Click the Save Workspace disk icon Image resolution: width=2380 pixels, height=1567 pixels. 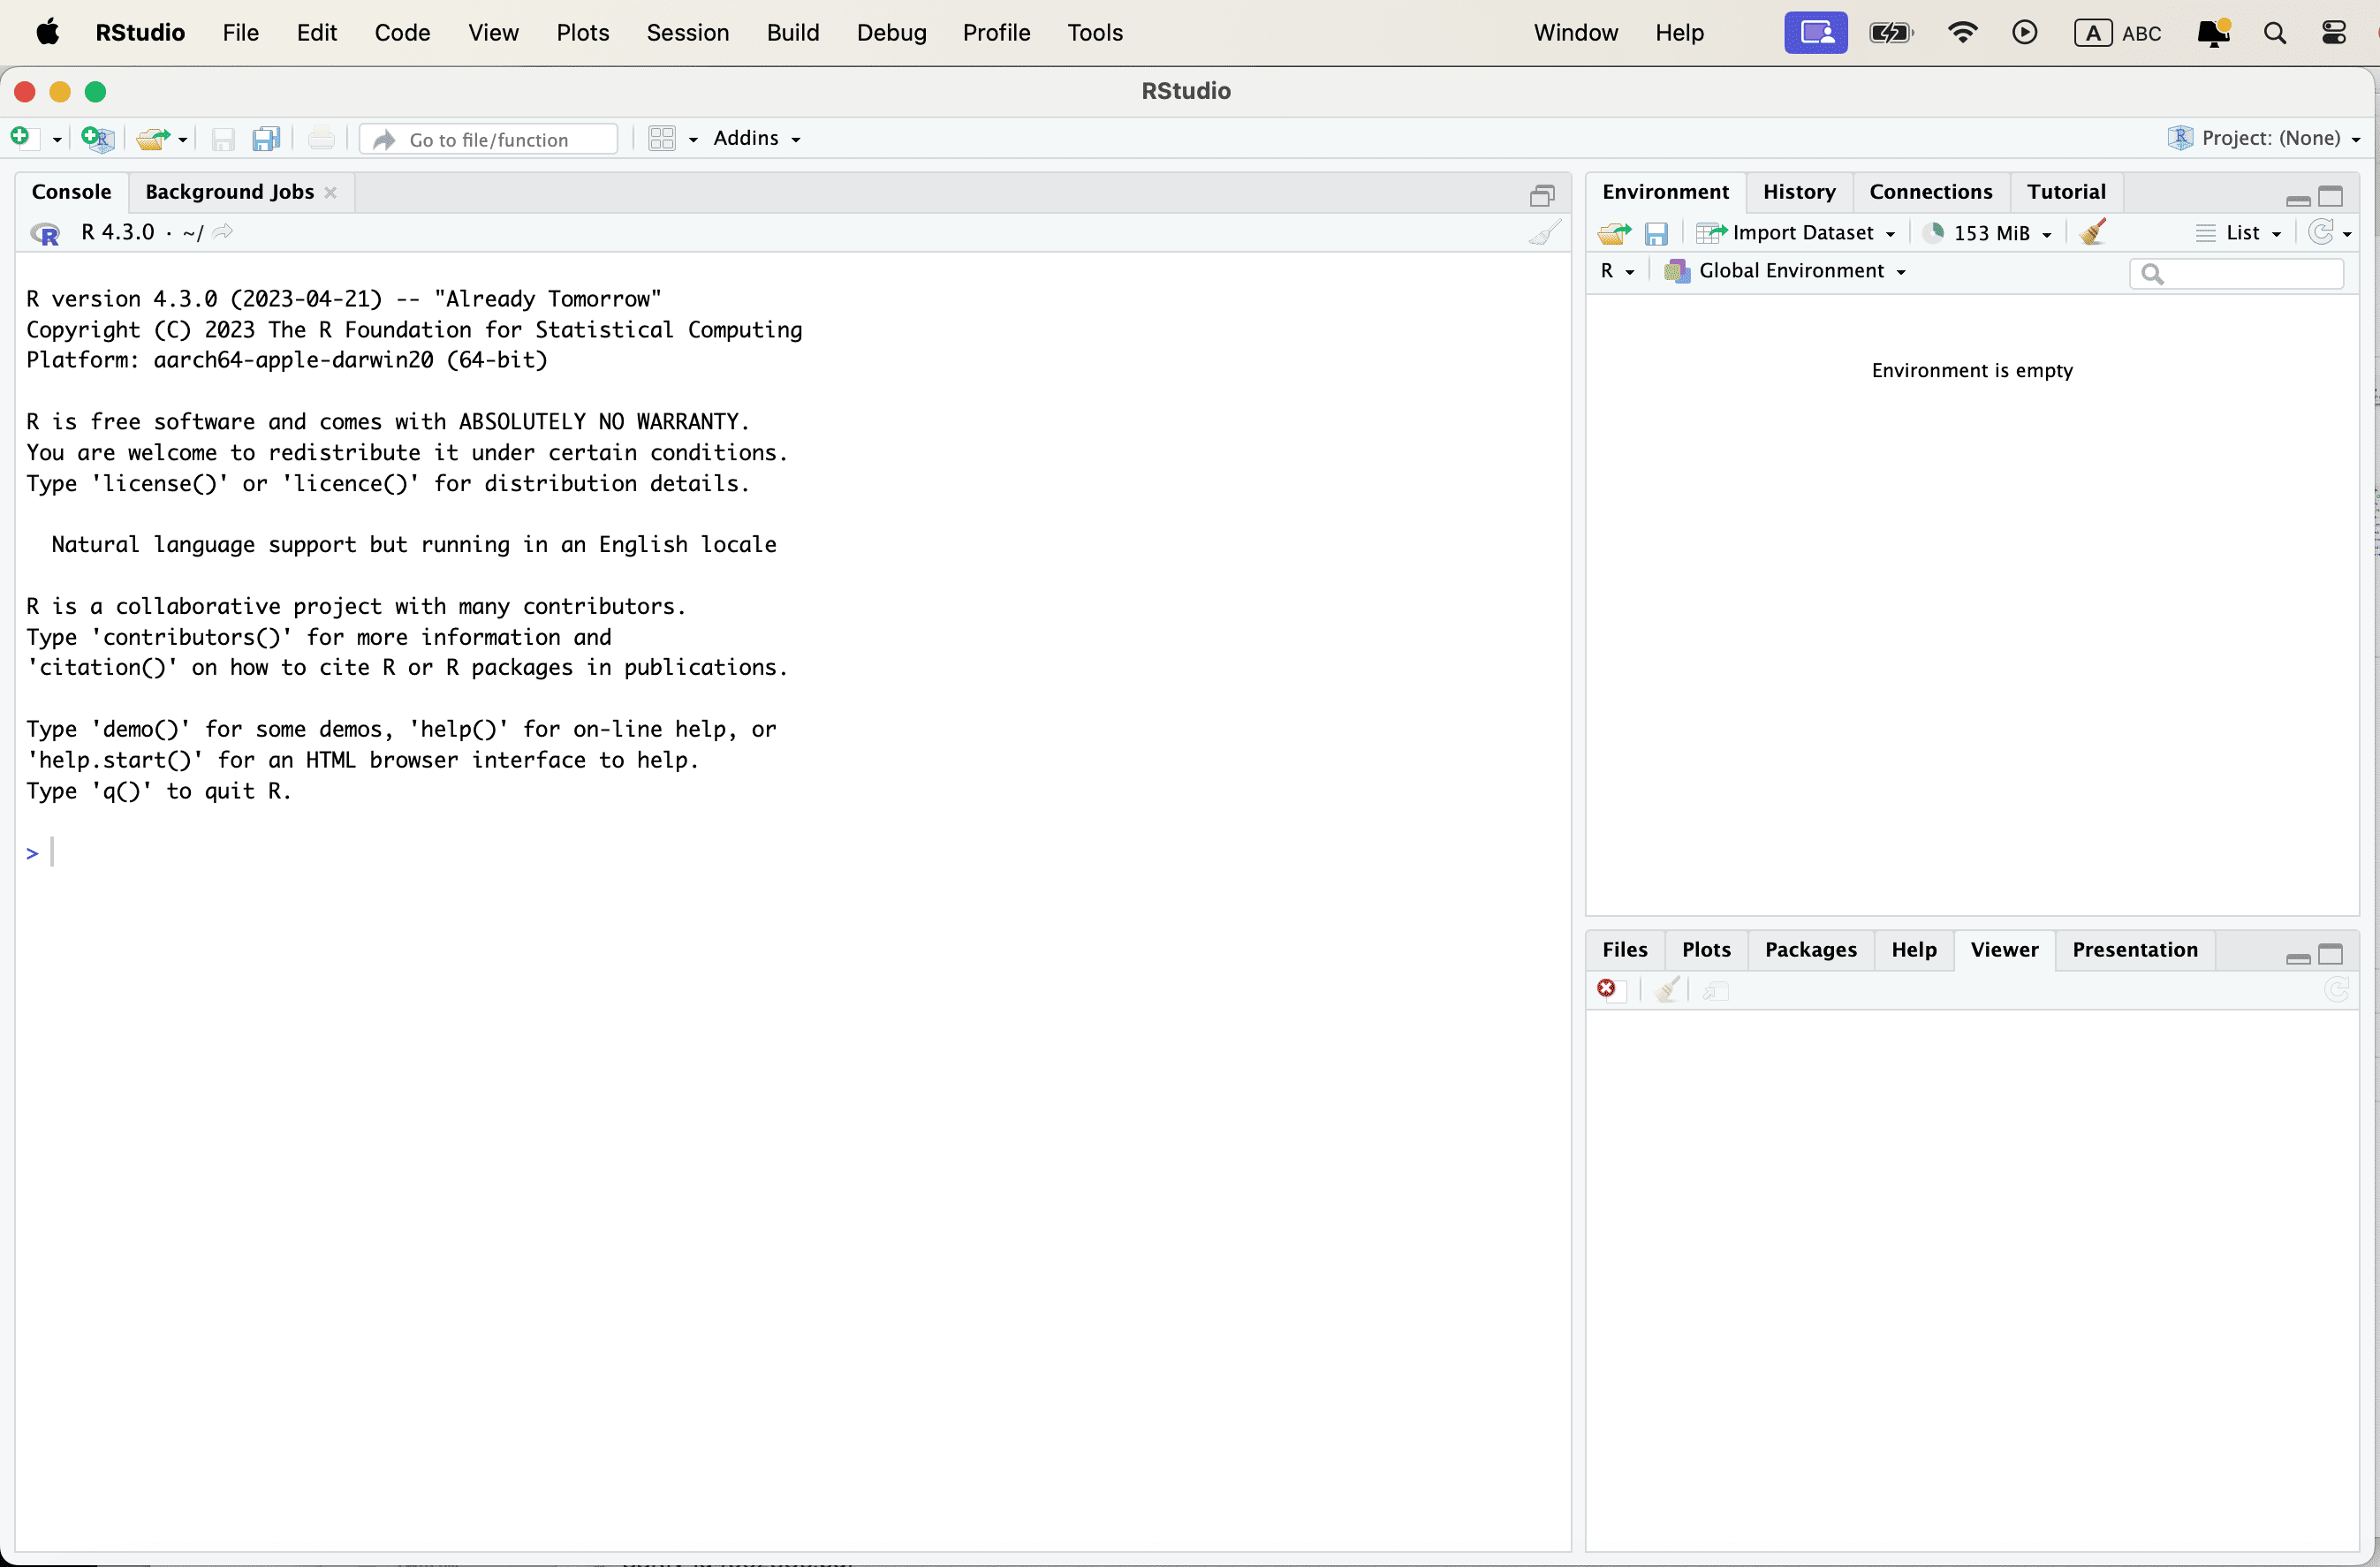pyautogui.click(x=1656, y=233)
